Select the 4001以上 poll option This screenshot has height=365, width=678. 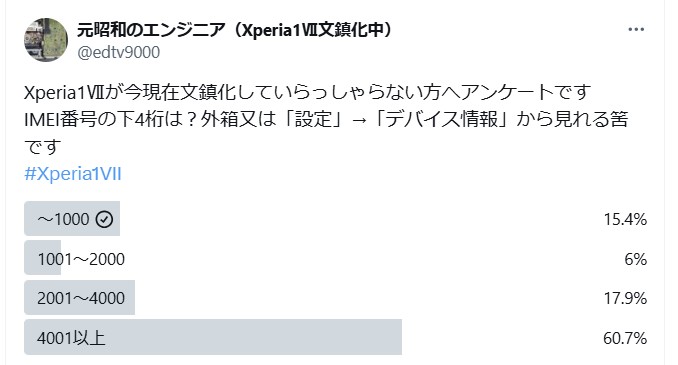pos(336,337)
